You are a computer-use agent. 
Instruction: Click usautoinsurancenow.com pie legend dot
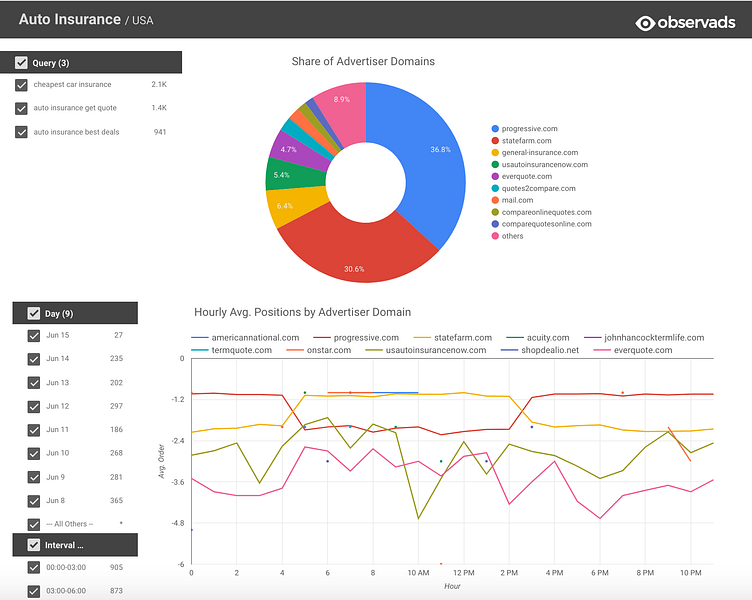point(495,165)
